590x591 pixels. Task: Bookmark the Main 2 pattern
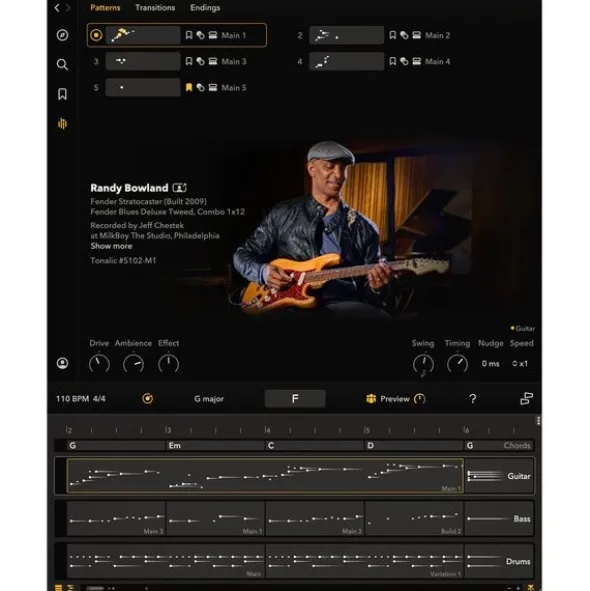click(392, 35)
